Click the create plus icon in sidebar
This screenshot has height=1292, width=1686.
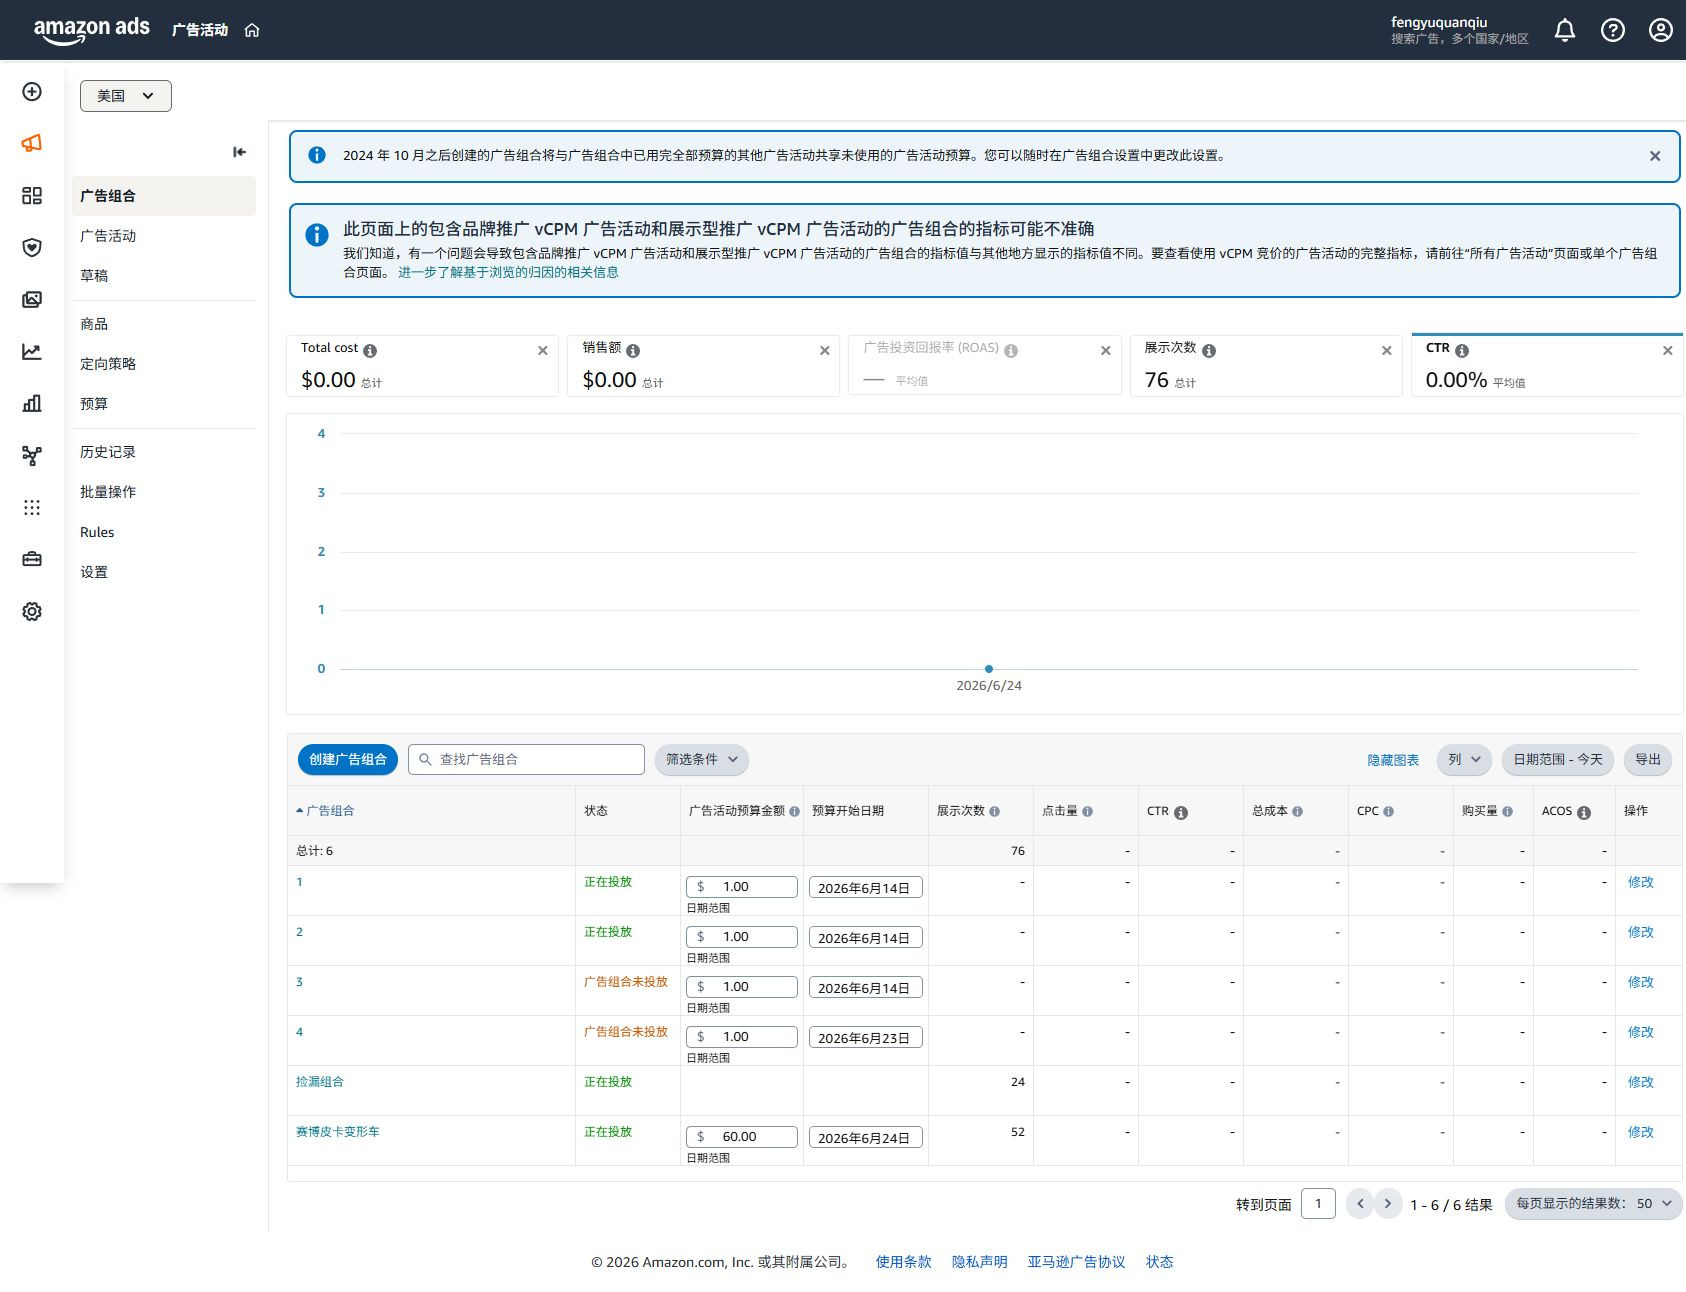pos(32,92)
